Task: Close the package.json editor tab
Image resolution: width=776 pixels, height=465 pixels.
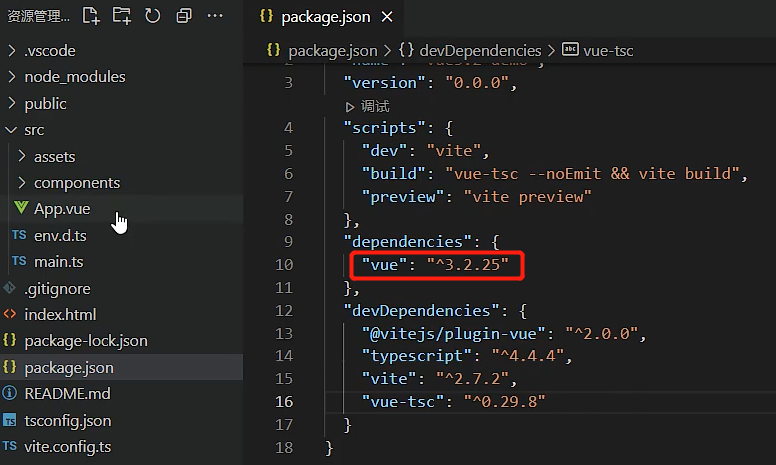Action: [387, 17]
